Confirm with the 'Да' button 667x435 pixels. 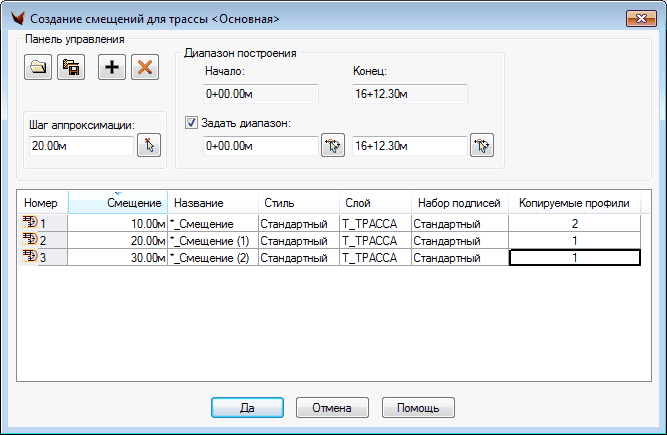point(248,408)
